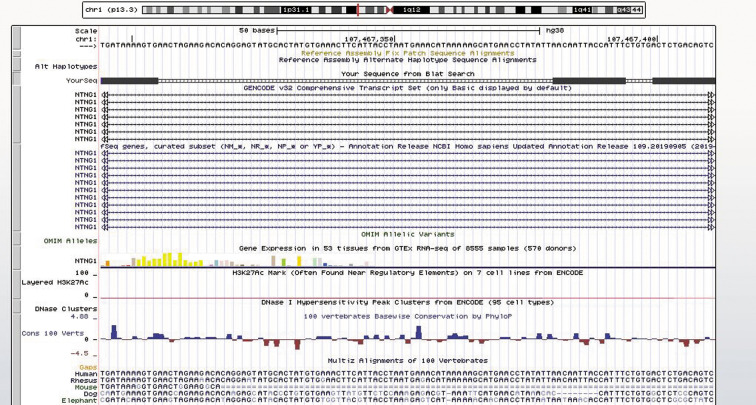Open 'Reference Assembly Alternate Haplotype Sequence Alignments' title
Image resolution: width=756 pixels, height=405 pixels.
tap(407, 60)
